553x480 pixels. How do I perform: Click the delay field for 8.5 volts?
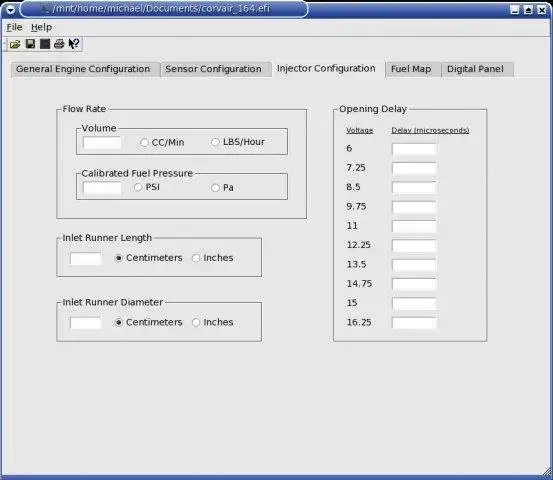(x=414, y=187)
